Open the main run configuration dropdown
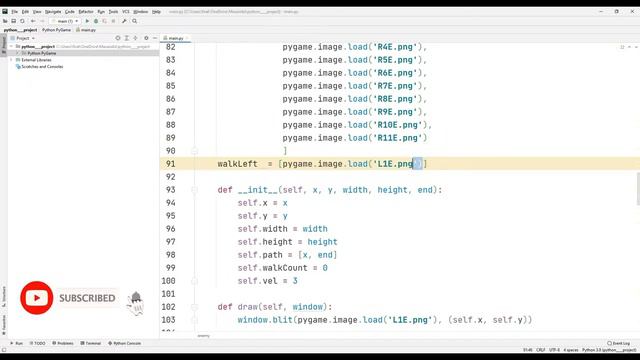The width and height of the screenshot is (640, 360). pos(65,21)
